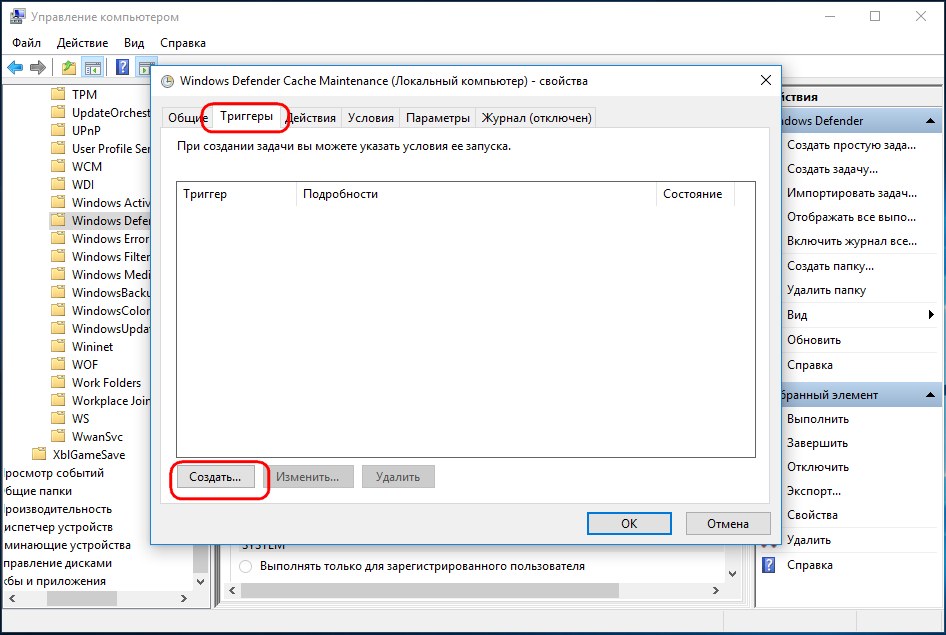Click Создать простую задачу action
Image resolution: width=946 pixels, height=635 pixels.
[851, 145]
